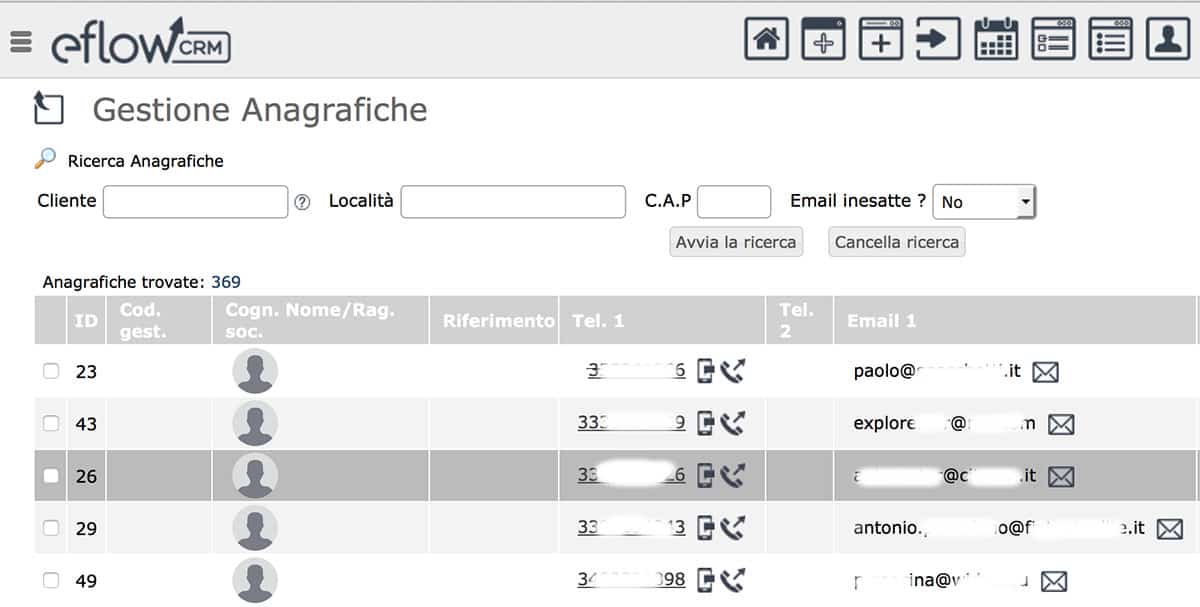Viewport: 1200px width, 607px height.
Task: Open the hamburger menu beside eflow logo
Action: point(20,43)
